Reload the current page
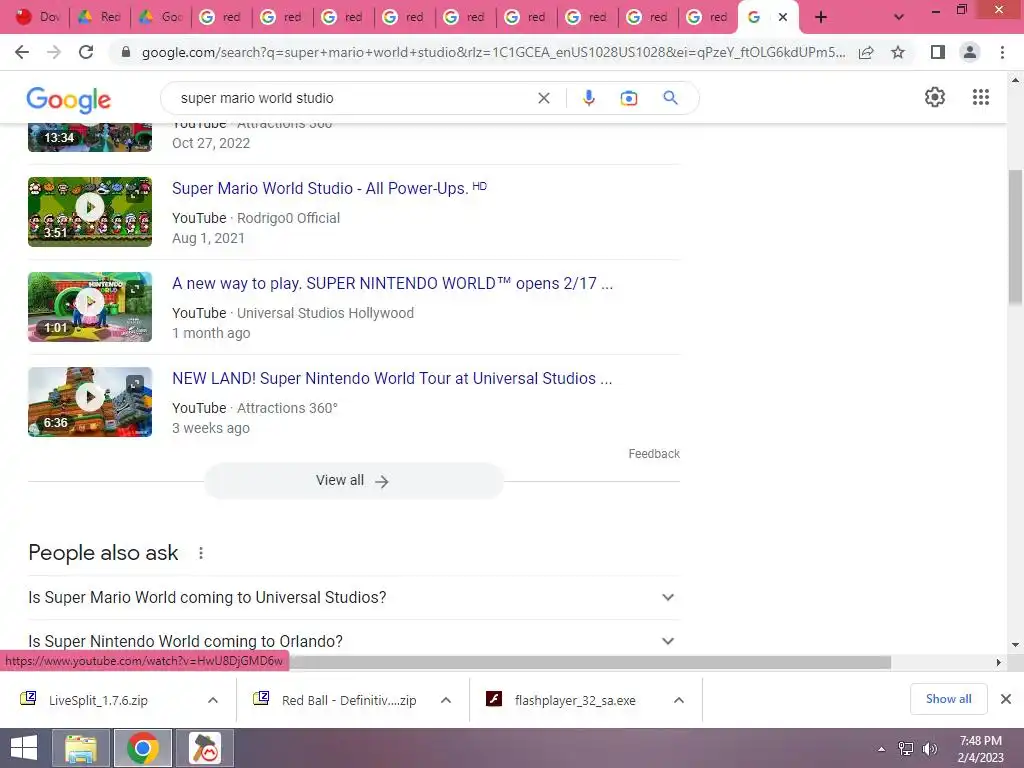The width and height of the screenshot is (1024, 768). [86, 52]
